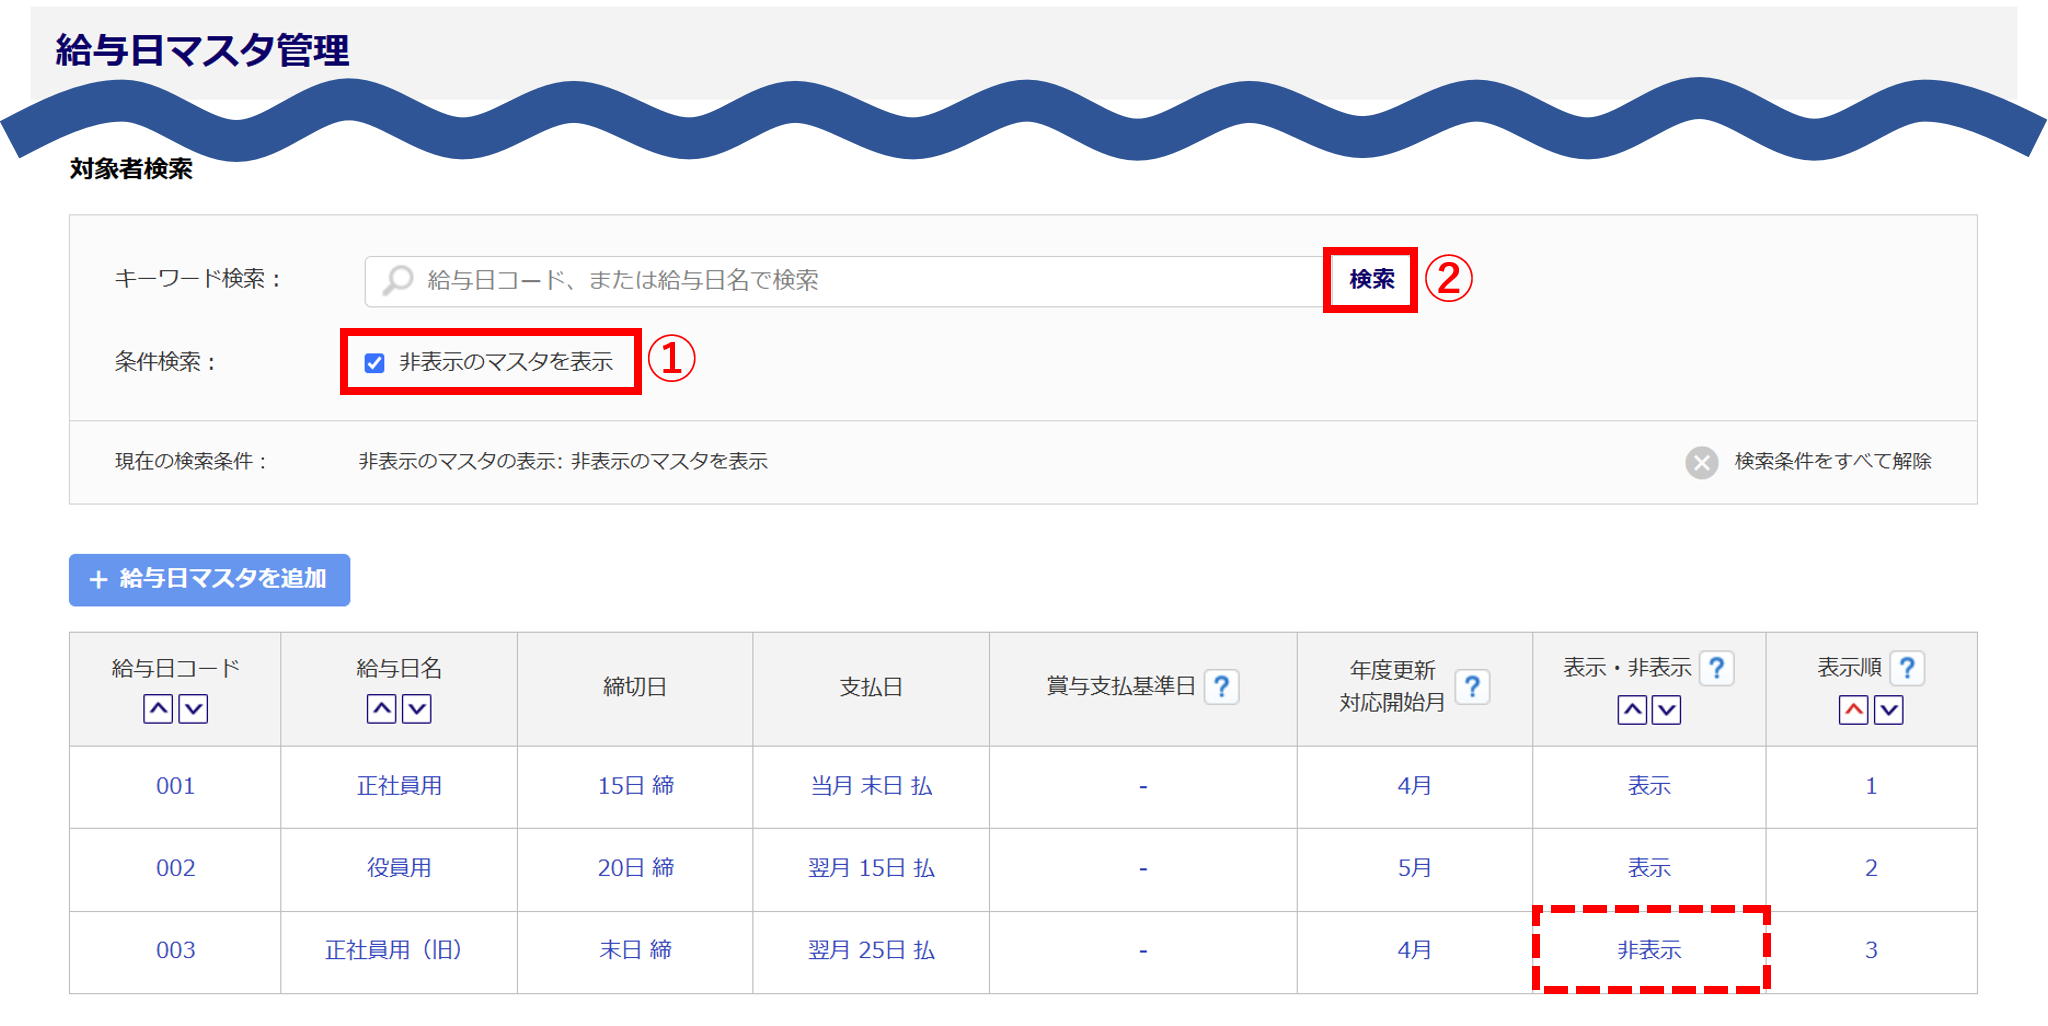Image resolution: width=2048 pixels, height=1026 pixels.
Task: Open help icon for 表示・非表示
Action: click(x=1716, y=668)
